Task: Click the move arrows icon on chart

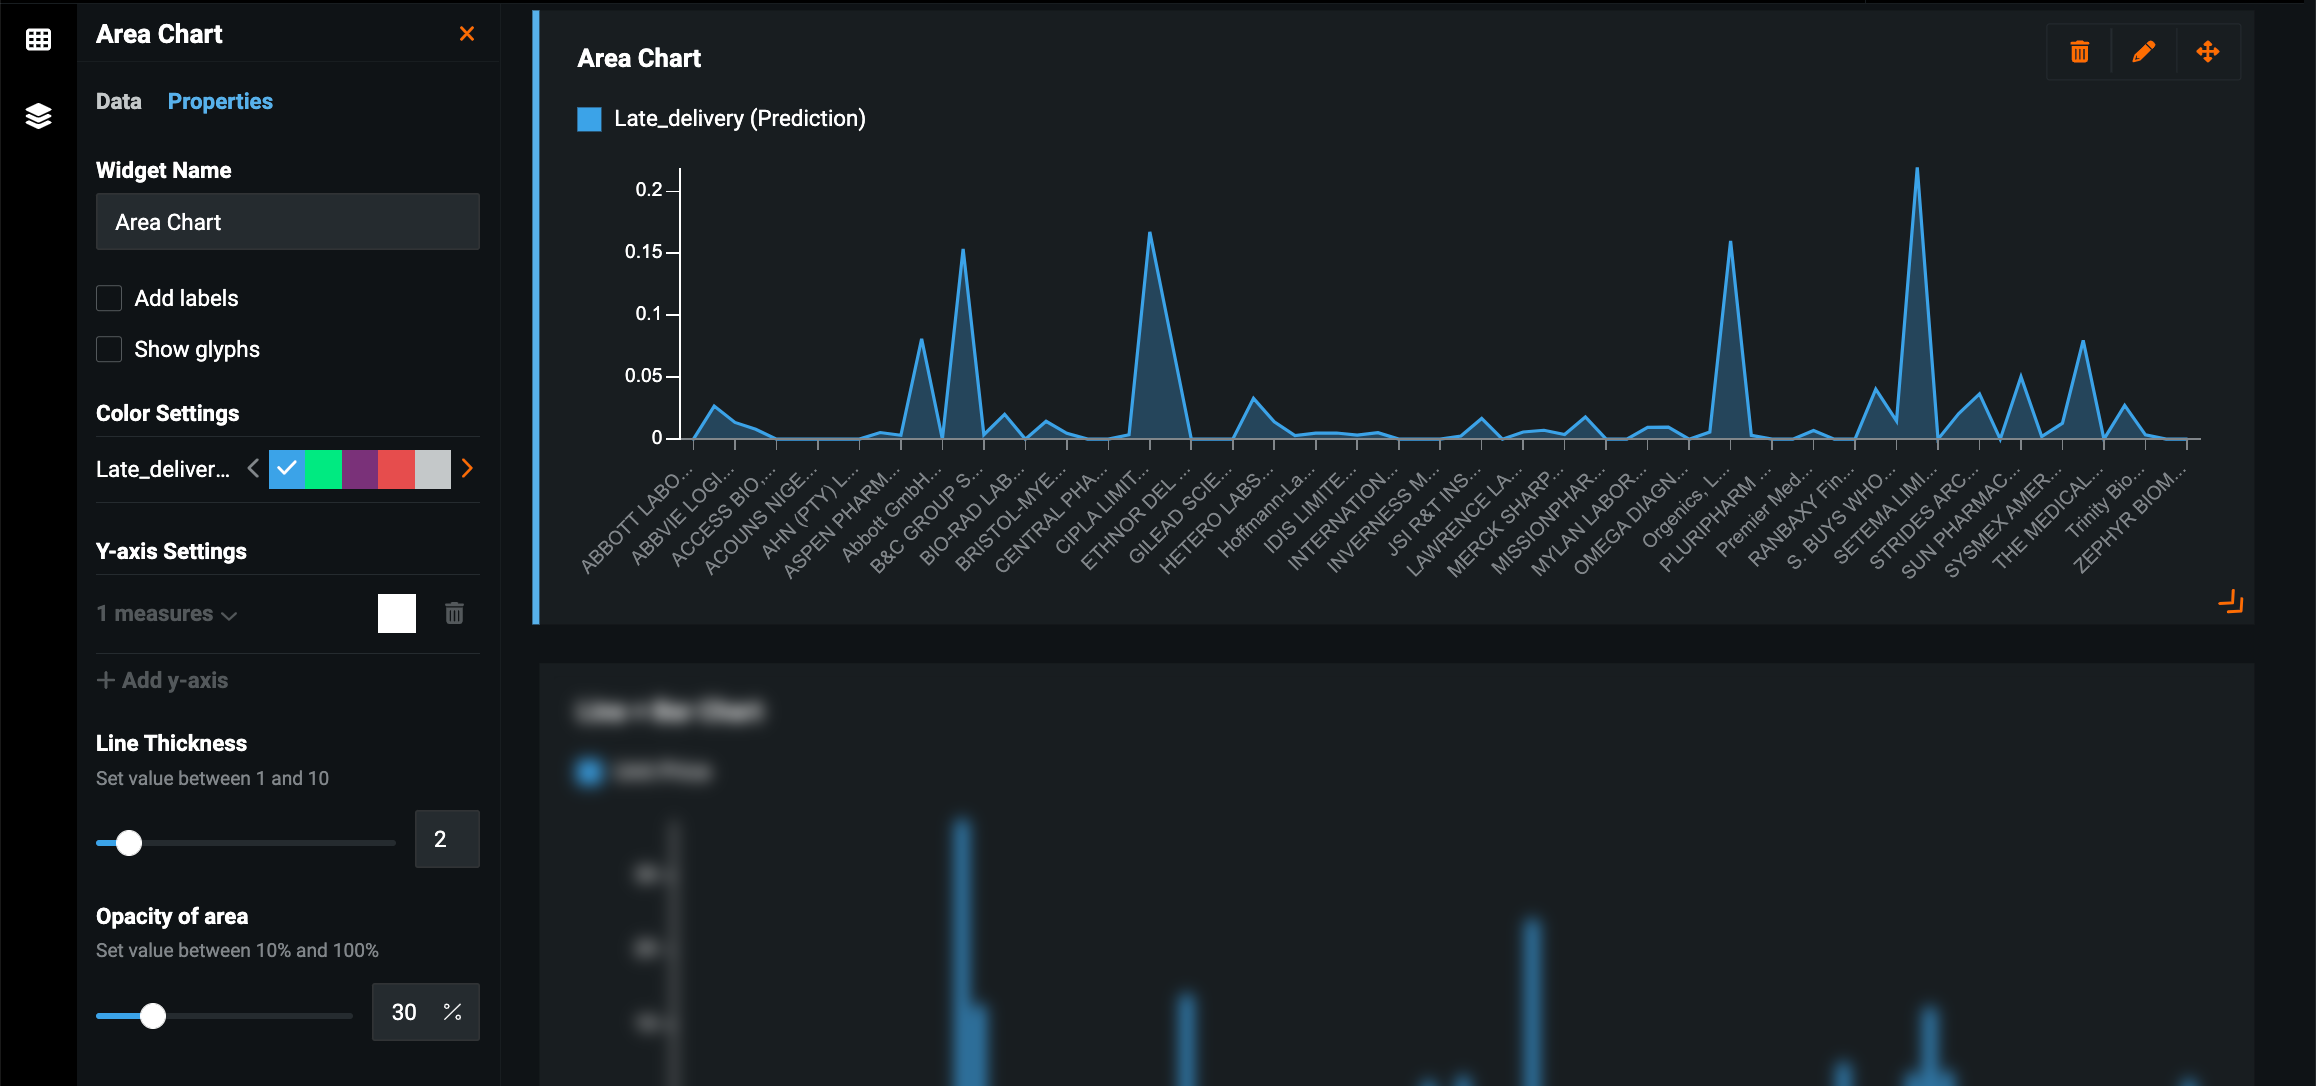Action: tap(2207, 52)
